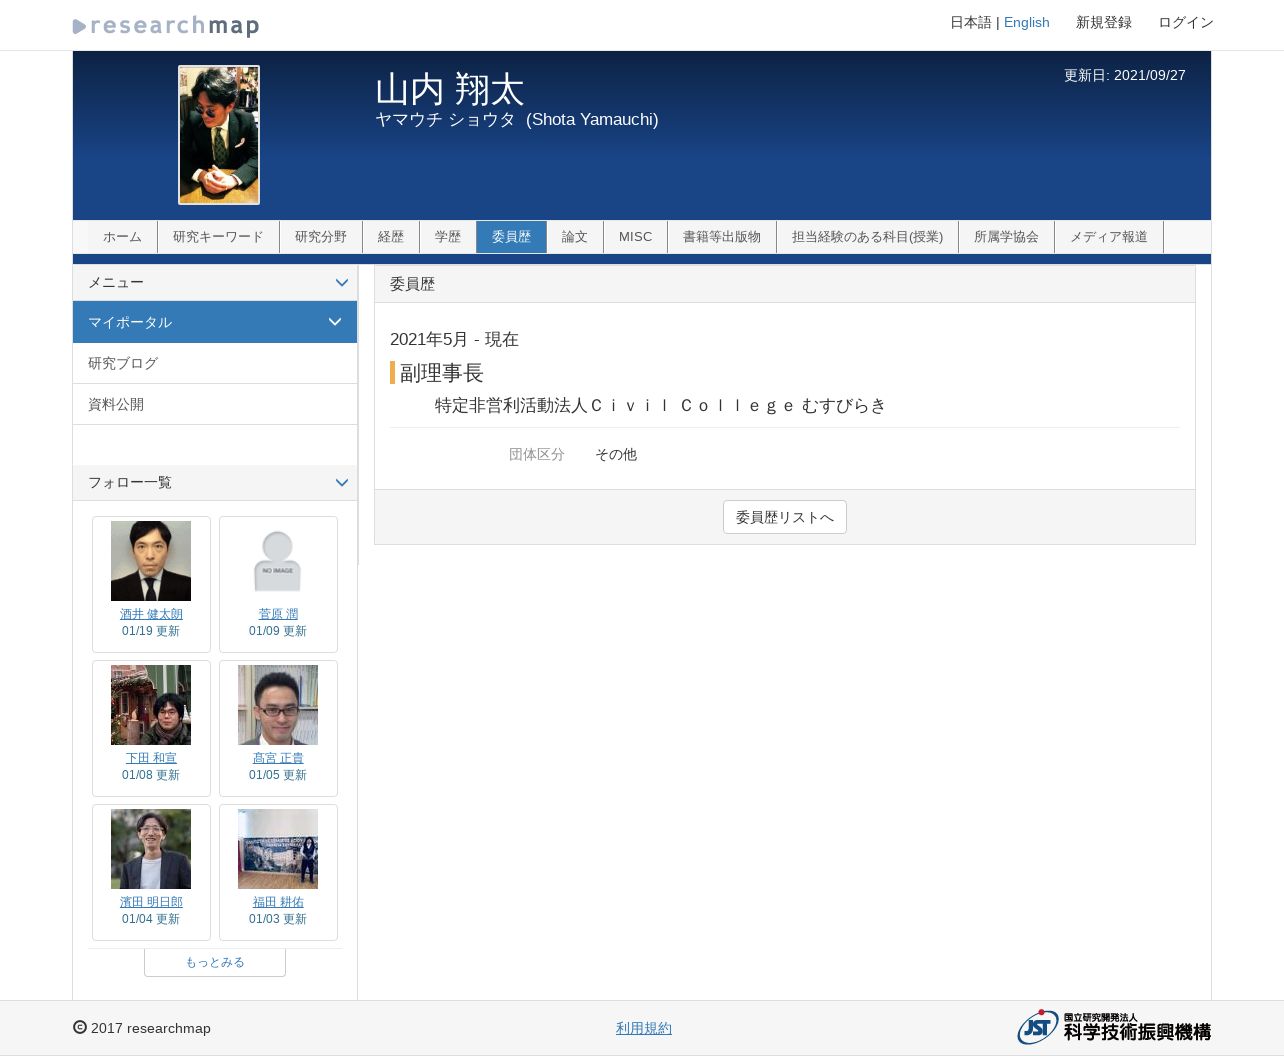Collapse the フォロー一覧 chevron

tap(342, 483)
